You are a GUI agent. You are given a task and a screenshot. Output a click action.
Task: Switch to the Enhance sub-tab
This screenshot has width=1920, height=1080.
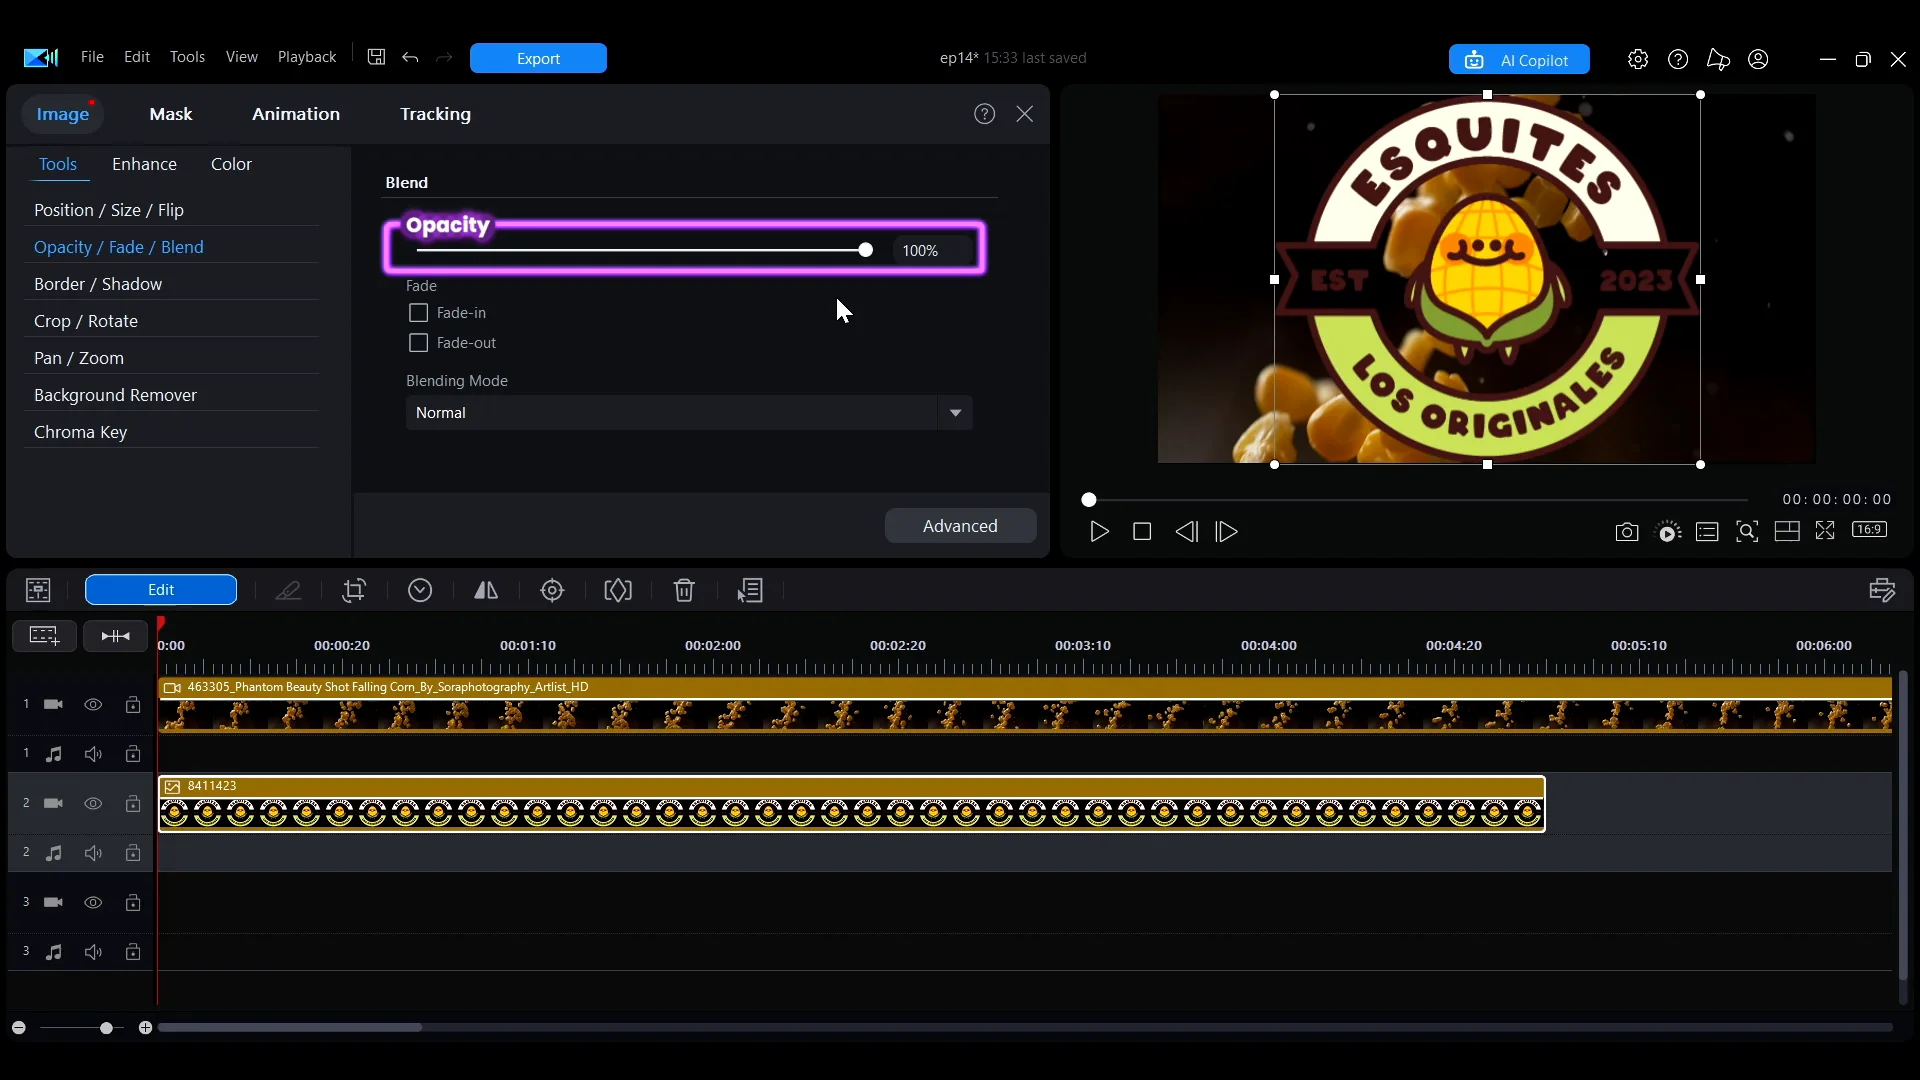pos(144,164)
